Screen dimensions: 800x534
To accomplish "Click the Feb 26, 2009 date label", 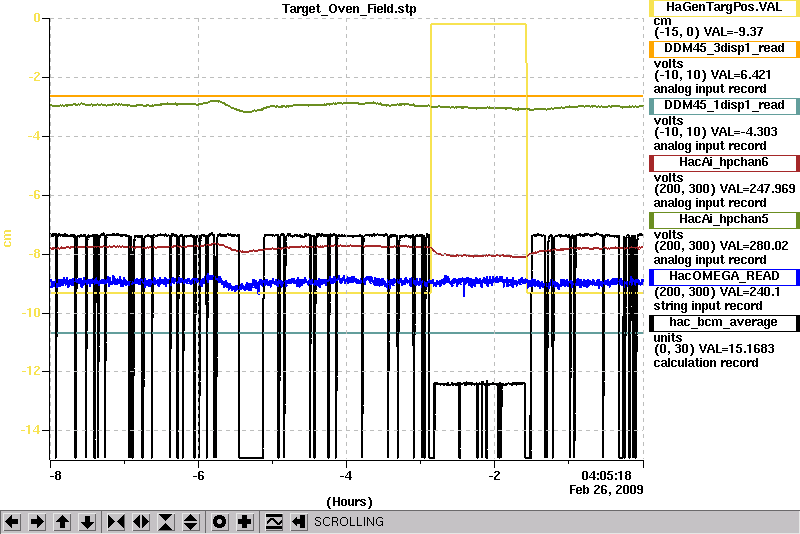I will point(606,490).
